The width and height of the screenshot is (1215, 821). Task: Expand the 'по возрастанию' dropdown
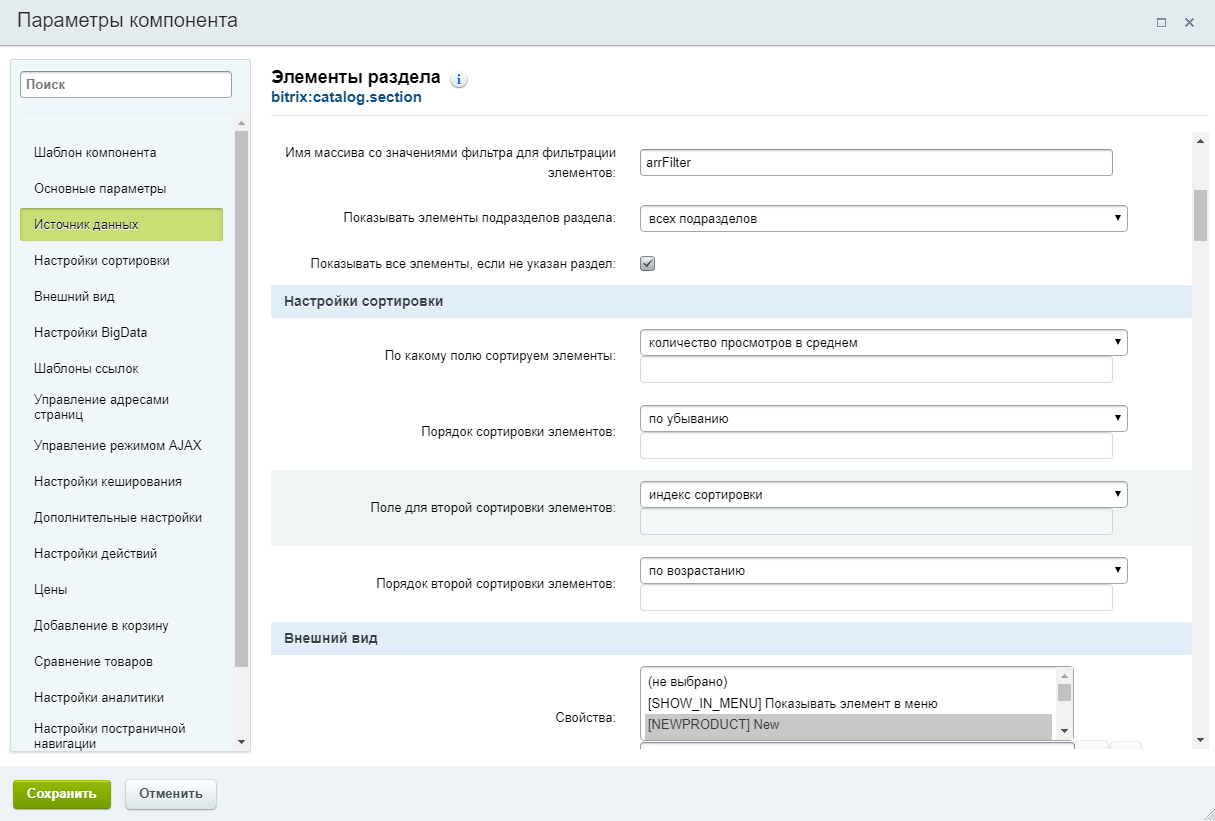883,571
